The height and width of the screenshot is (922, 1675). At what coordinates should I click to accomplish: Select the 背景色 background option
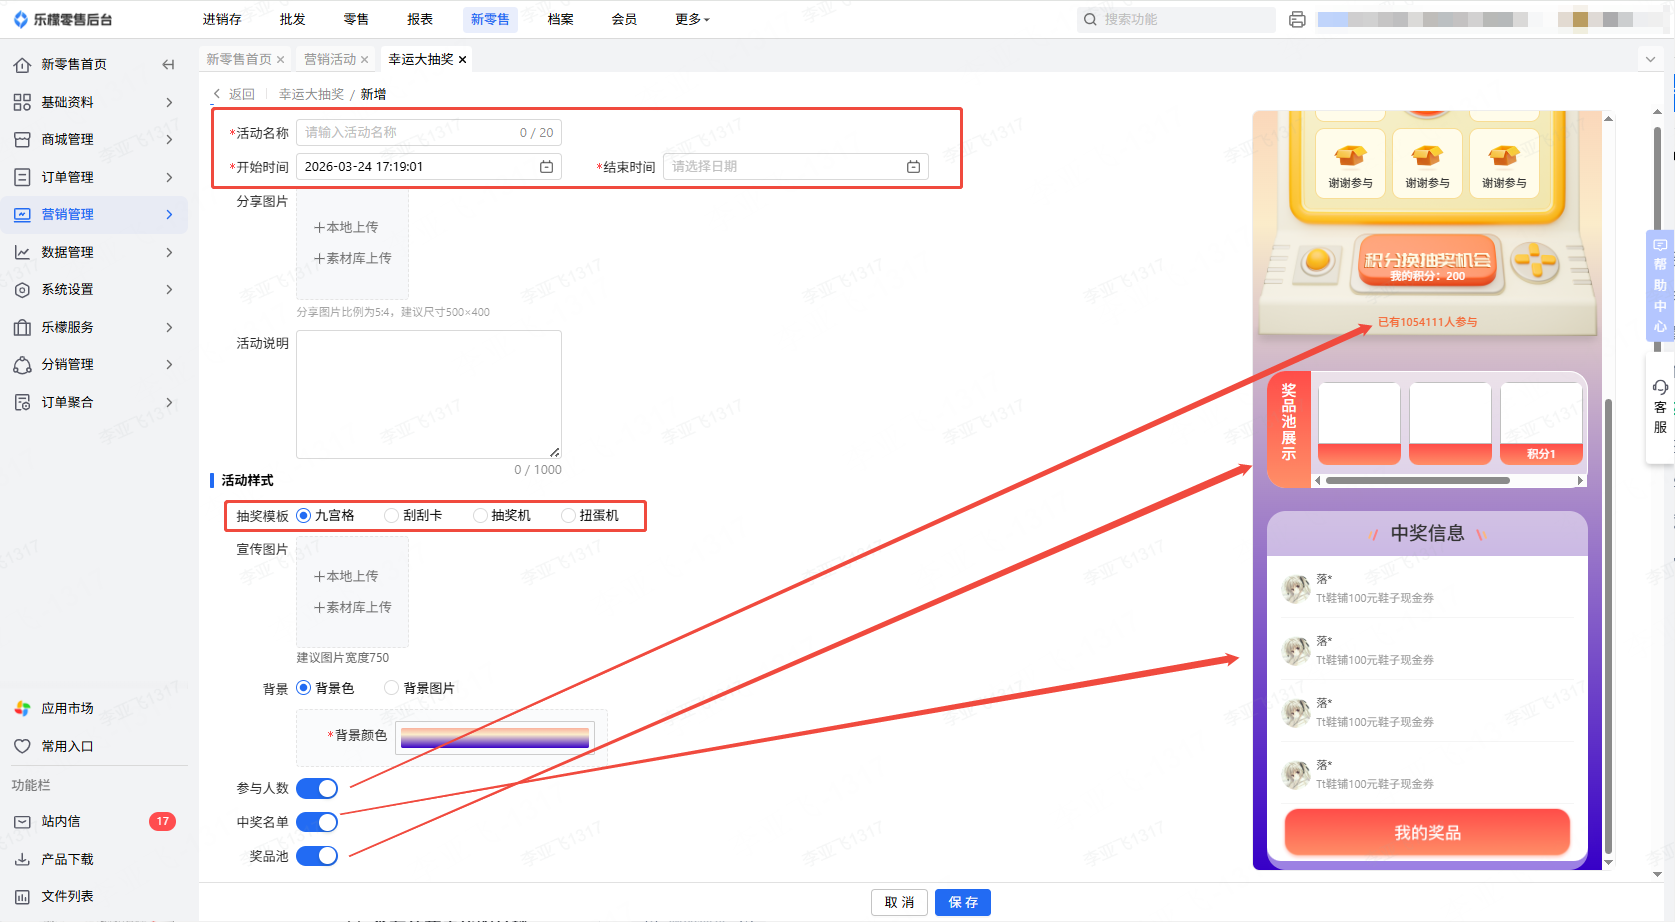304,688
